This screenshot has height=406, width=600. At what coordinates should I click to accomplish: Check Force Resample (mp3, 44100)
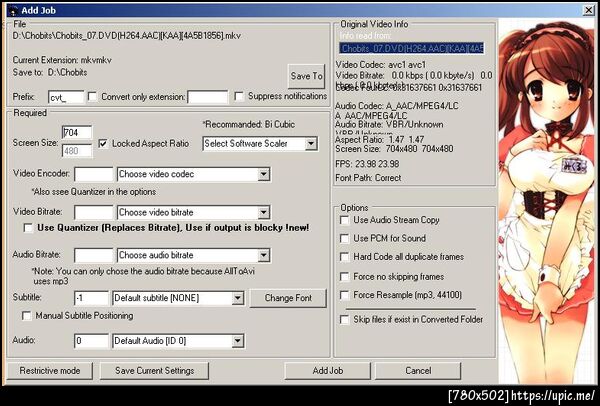coord(344,295)
